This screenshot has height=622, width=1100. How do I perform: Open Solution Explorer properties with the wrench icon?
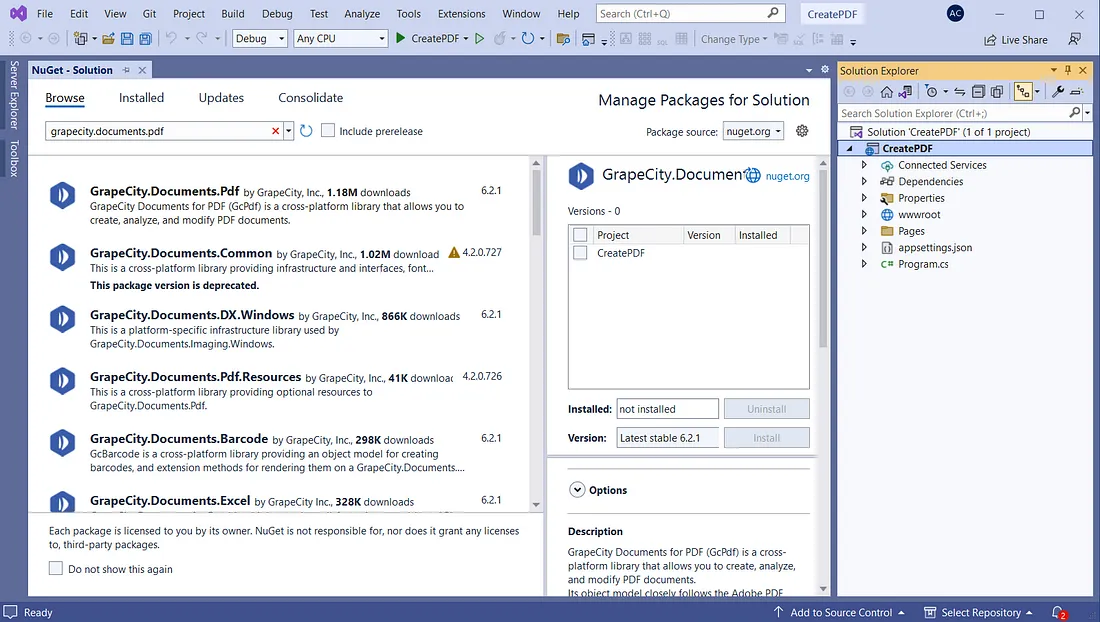pos(1058,91)
